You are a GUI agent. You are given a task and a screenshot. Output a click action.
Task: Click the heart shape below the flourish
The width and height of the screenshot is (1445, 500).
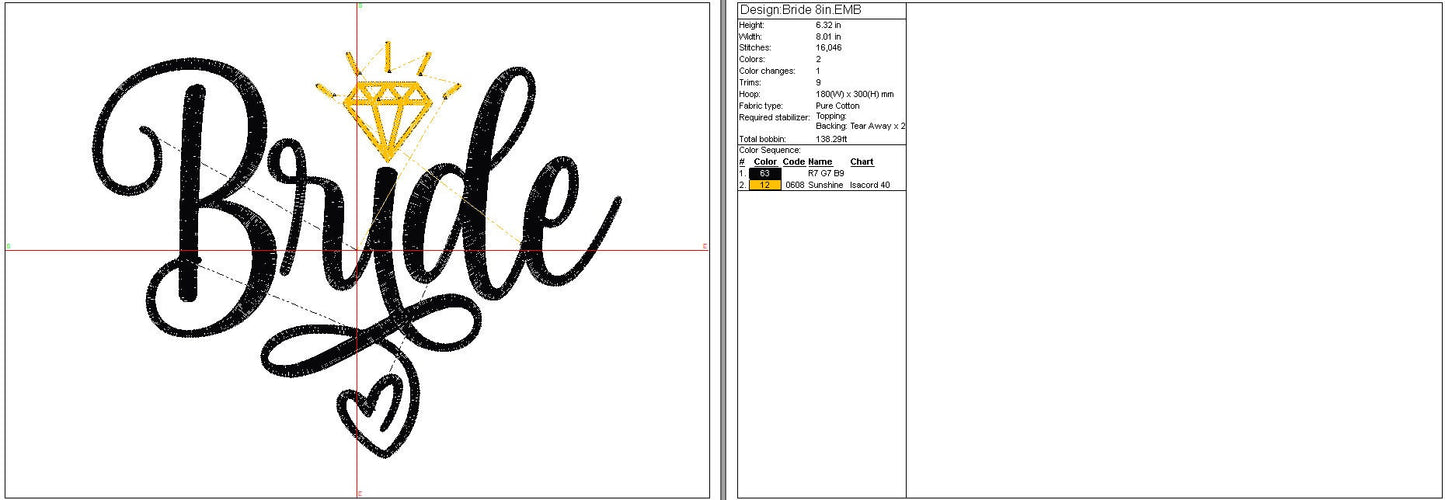[374, 422]
